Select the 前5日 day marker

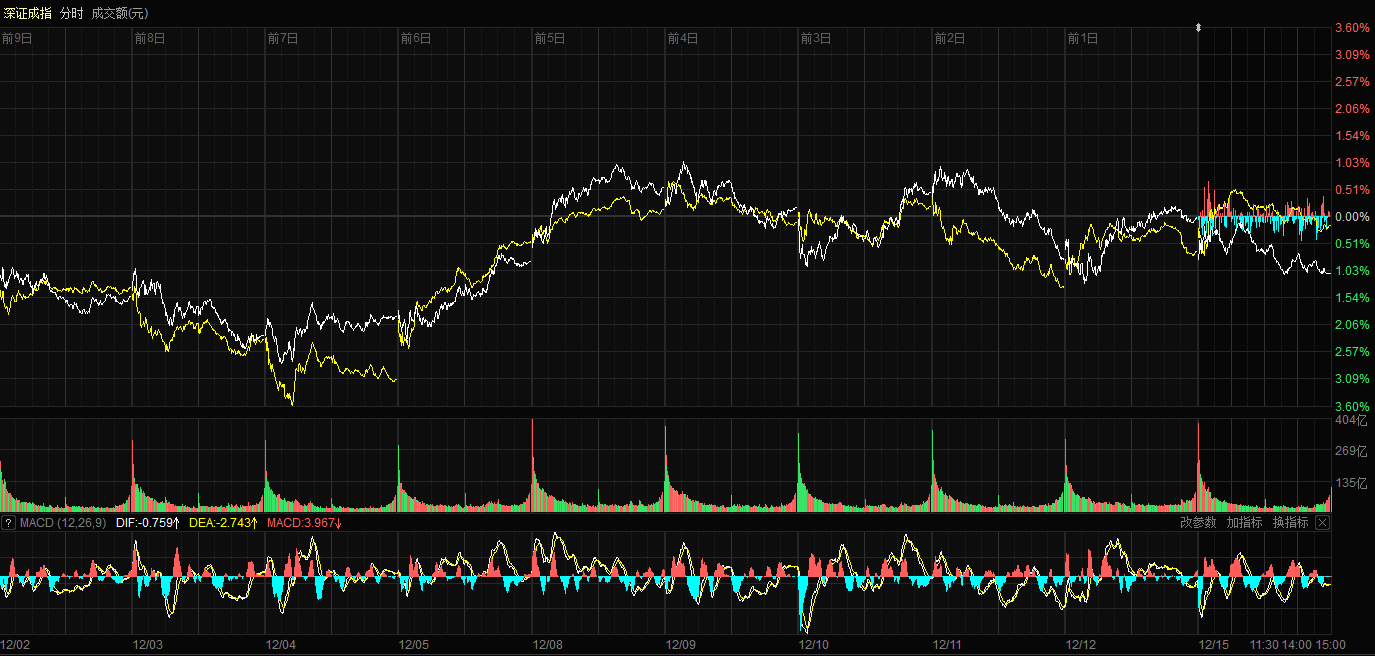[550, 39]
